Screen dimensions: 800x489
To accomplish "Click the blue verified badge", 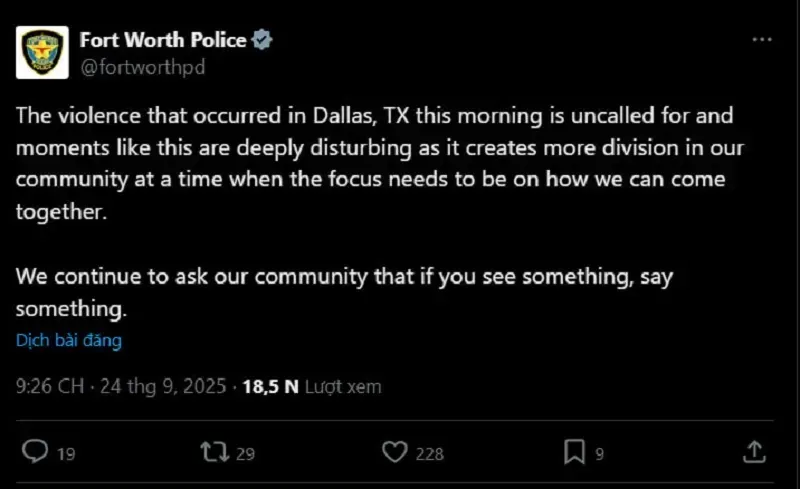I will 262,40.
